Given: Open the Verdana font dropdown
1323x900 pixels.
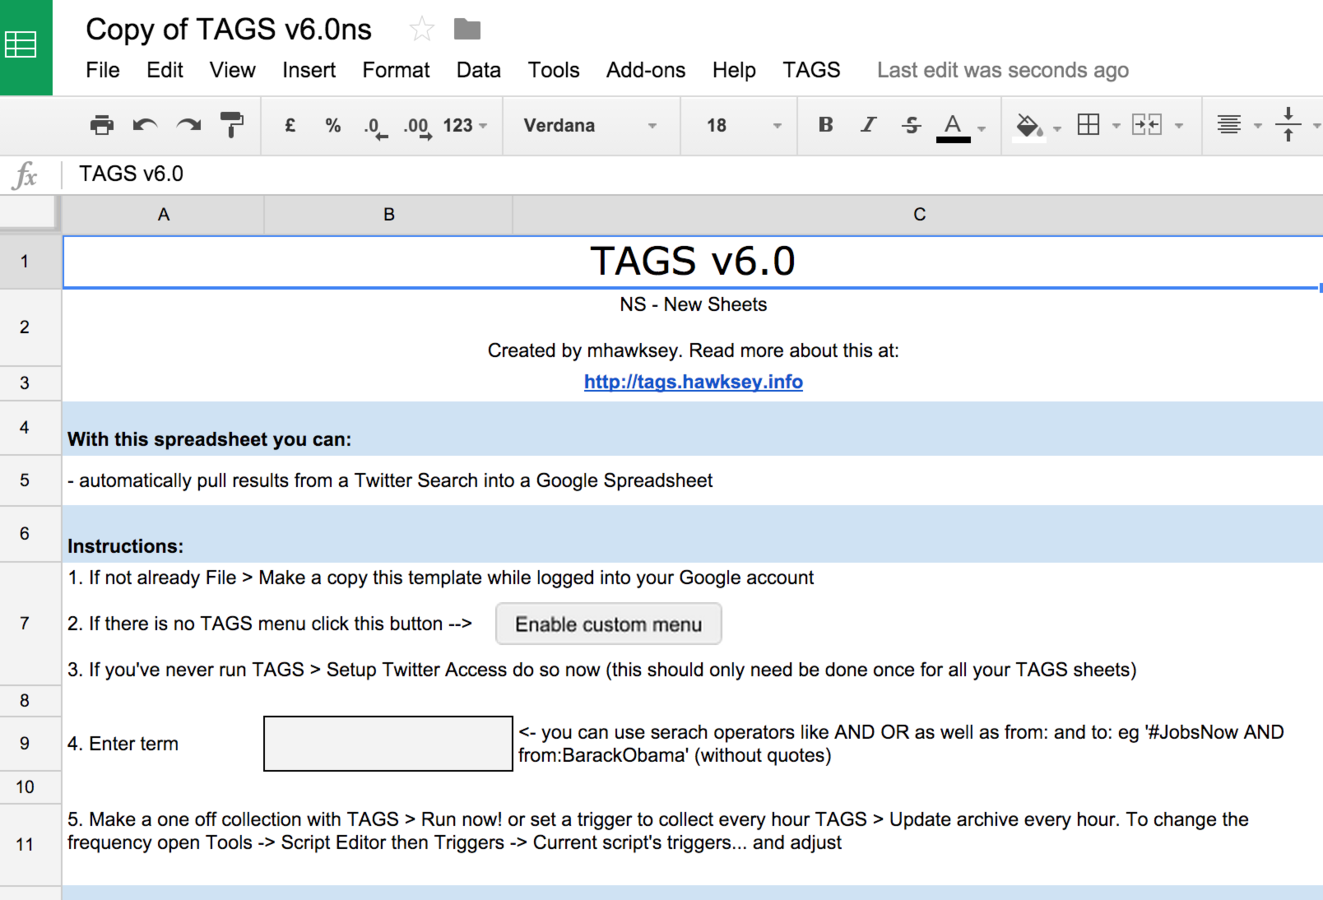Looking at the screenshot, I should 590,125.
